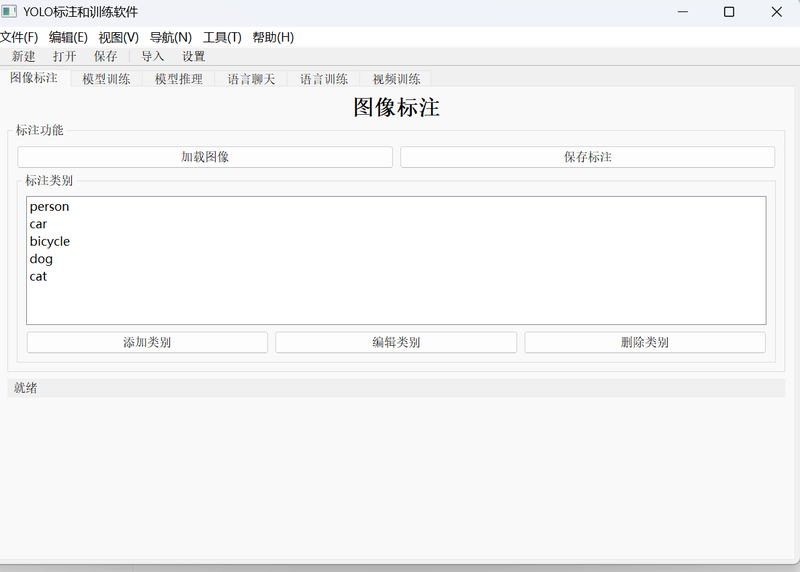Screen dimensions: 800x572
Task: Open the 工具(T) menu
Action: 222,37
